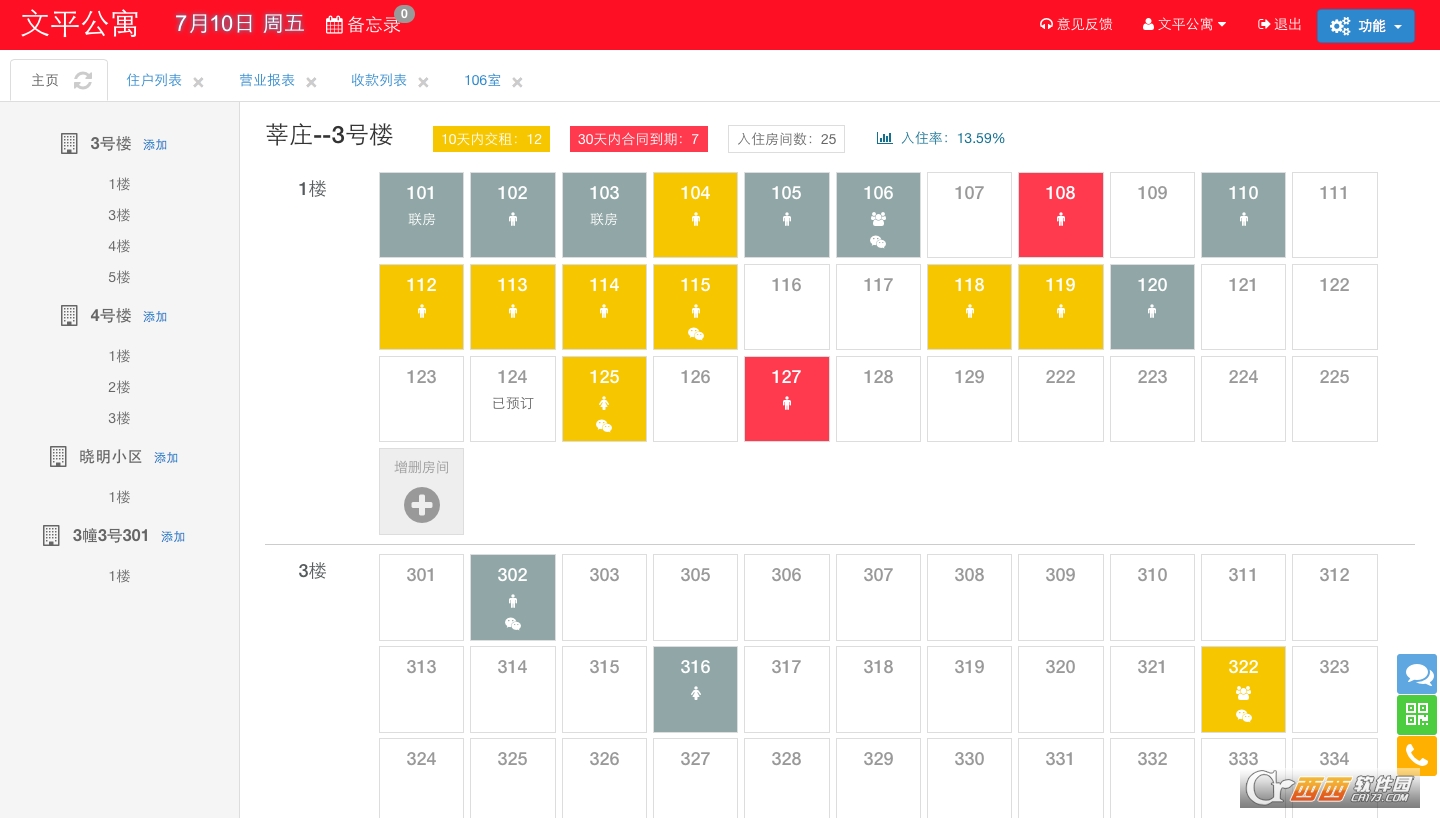Click 添加 next to 4号楼
The height and width of the screenshot is (818, 1440).
[155, 317]
